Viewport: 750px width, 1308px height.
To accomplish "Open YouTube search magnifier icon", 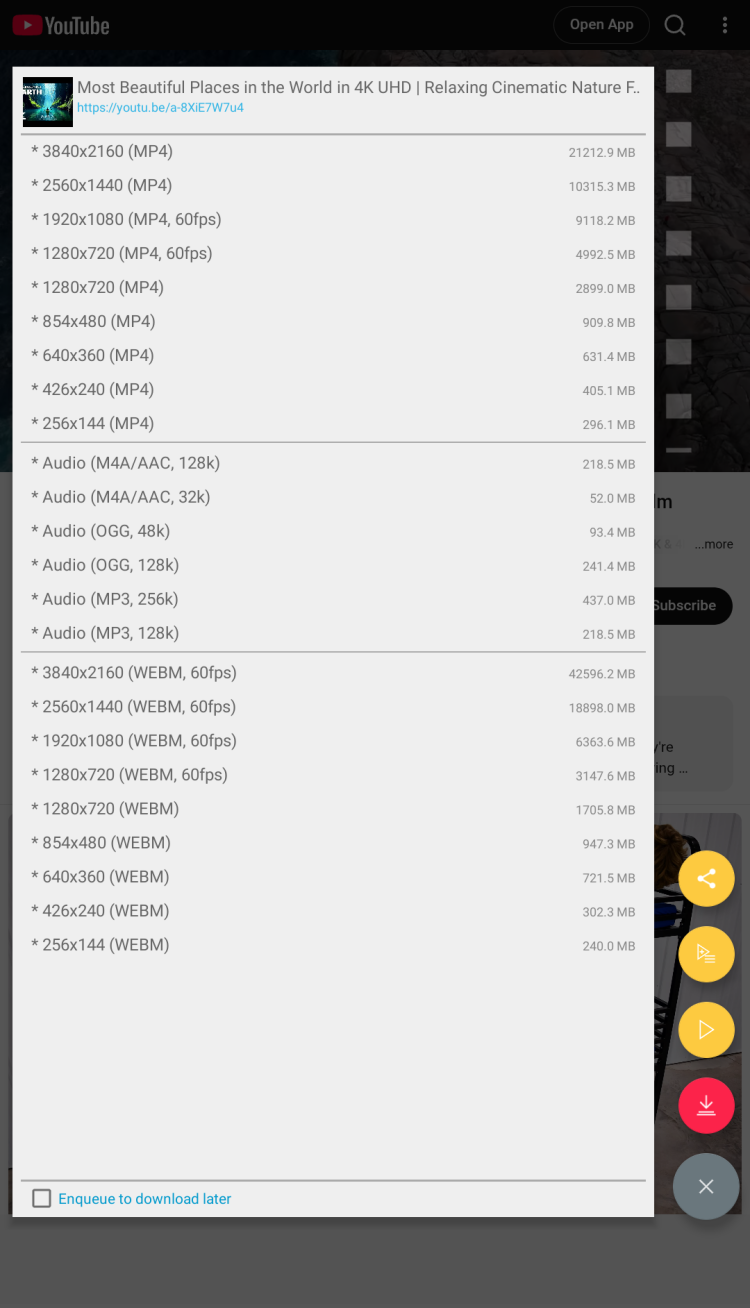I will click(x=675, y=25).
